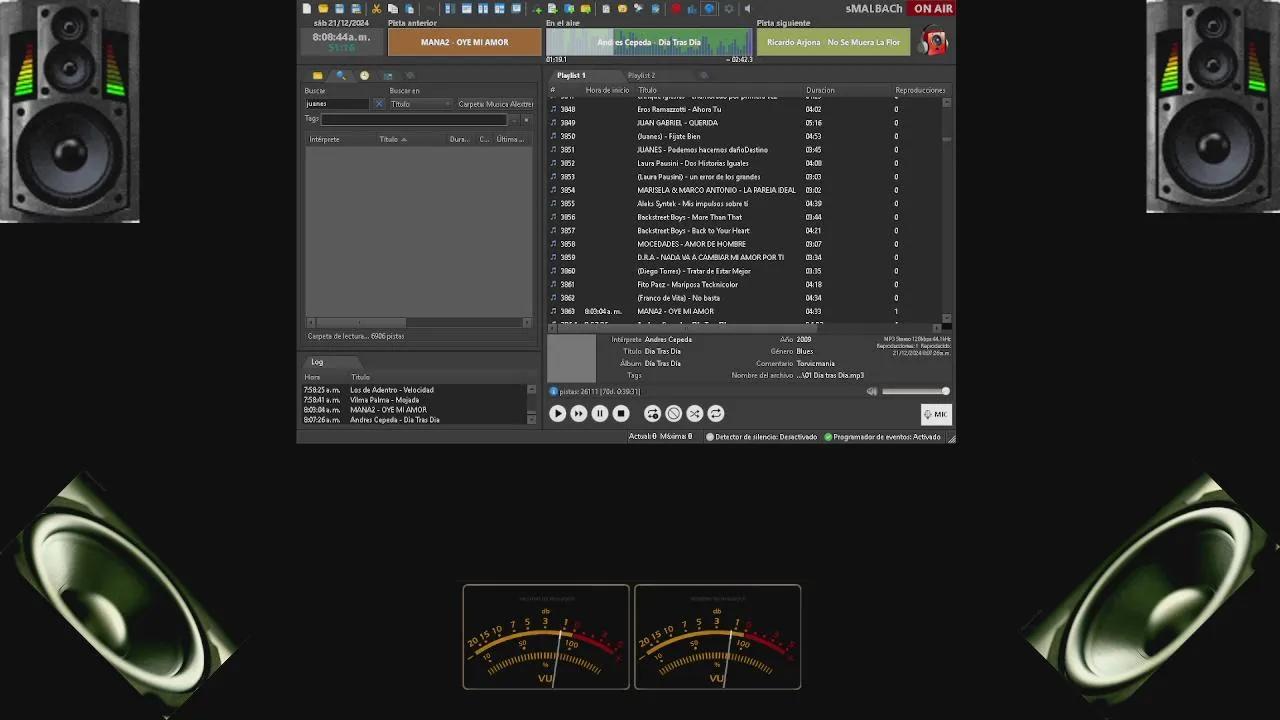Click the Pista siguiente Ricardo Arjona box
This screenshot has height=720, width=1280.
[833, 42]
